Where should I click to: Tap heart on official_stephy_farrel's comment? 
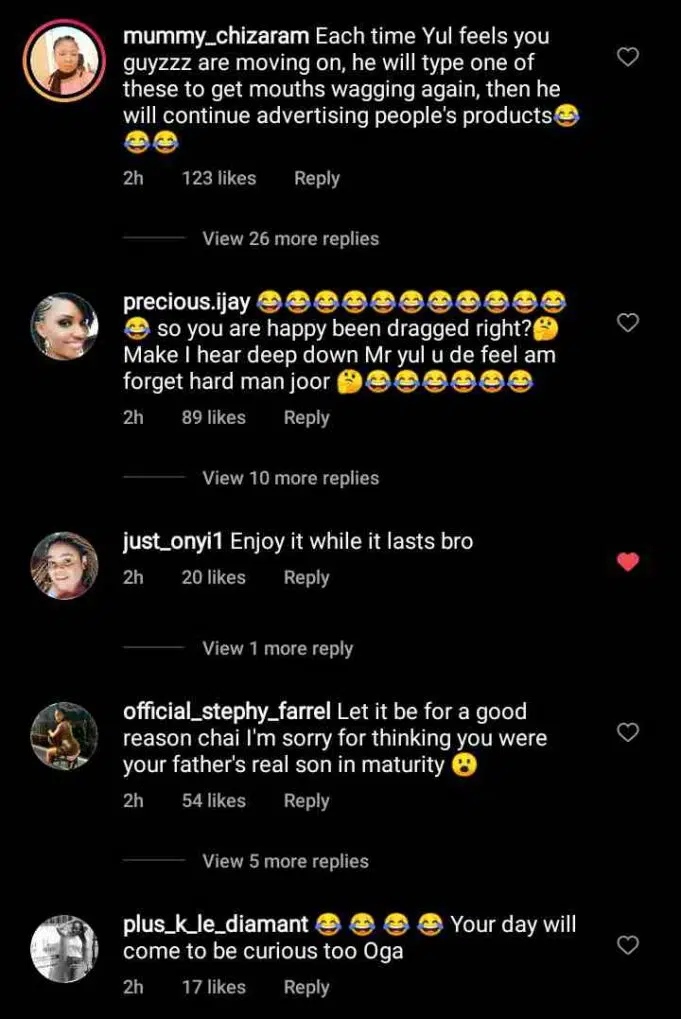tap(627, 733)
